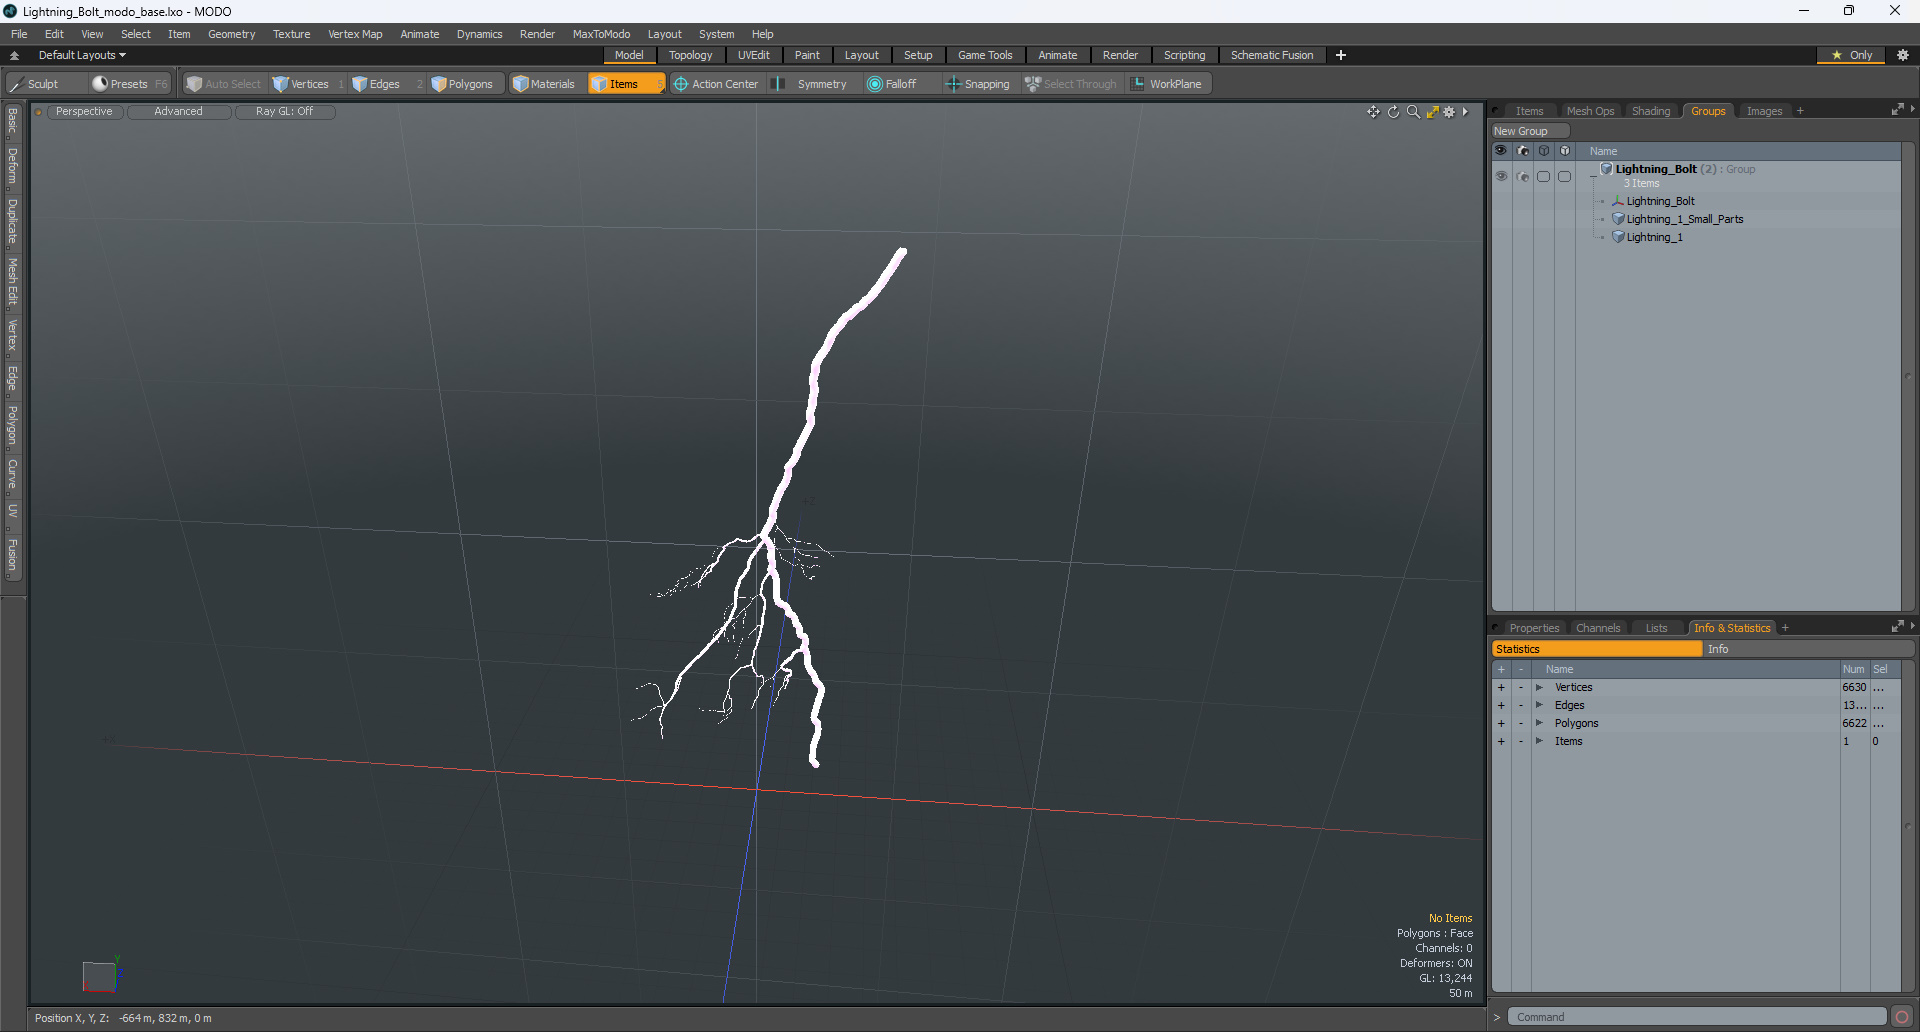
Task: Switch to the Channels tab
Action: pos(1597,628)
